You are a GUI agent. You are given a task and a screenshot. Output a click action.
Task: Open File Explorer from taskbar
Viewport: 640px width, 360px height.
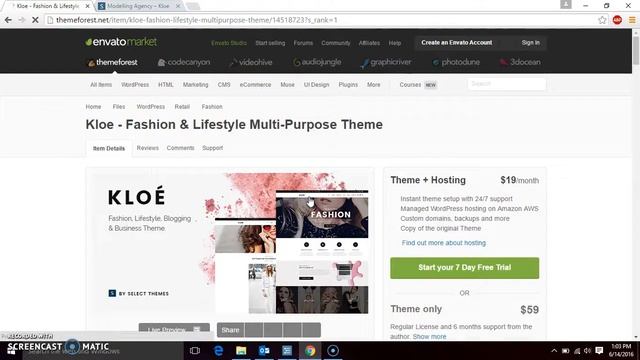click(x=241, y=351)
